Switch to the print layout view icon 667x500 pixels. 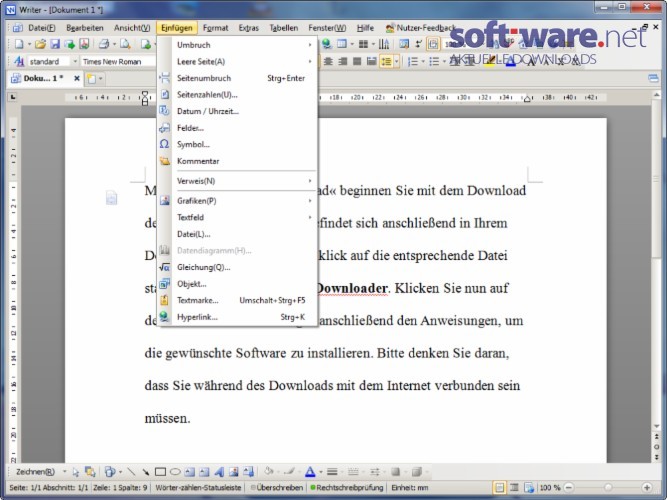coord(499,488)
